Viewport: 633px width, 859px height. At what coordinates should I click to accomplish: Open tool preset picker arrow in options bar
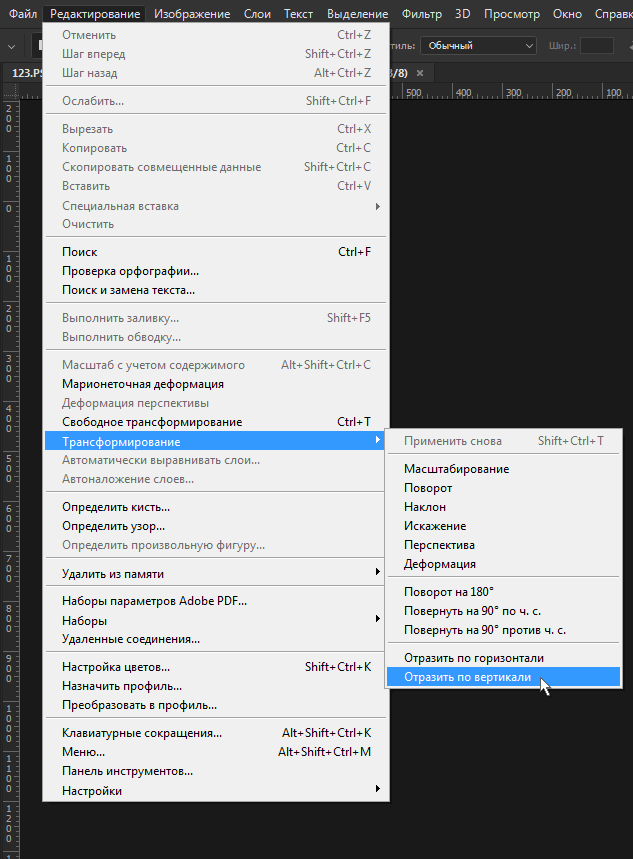[12, 47]
